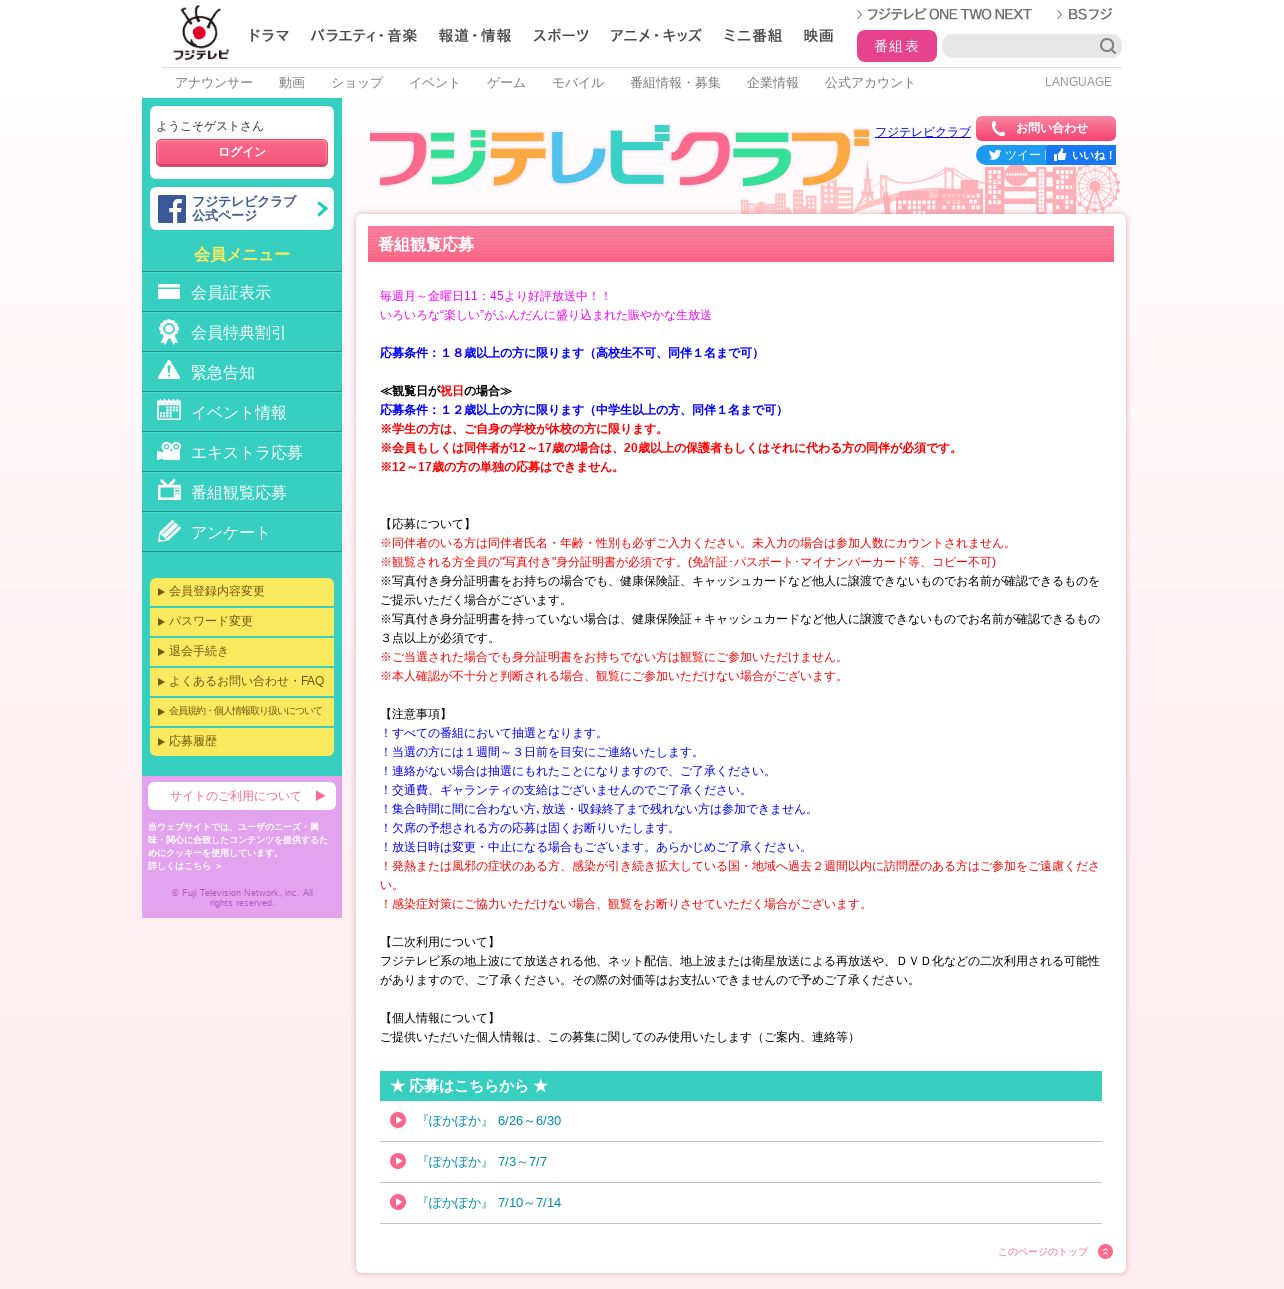Screen dimensions: 1284x1289
Task: Open the スポーツ menu
Action: click(x=561, y=35)
